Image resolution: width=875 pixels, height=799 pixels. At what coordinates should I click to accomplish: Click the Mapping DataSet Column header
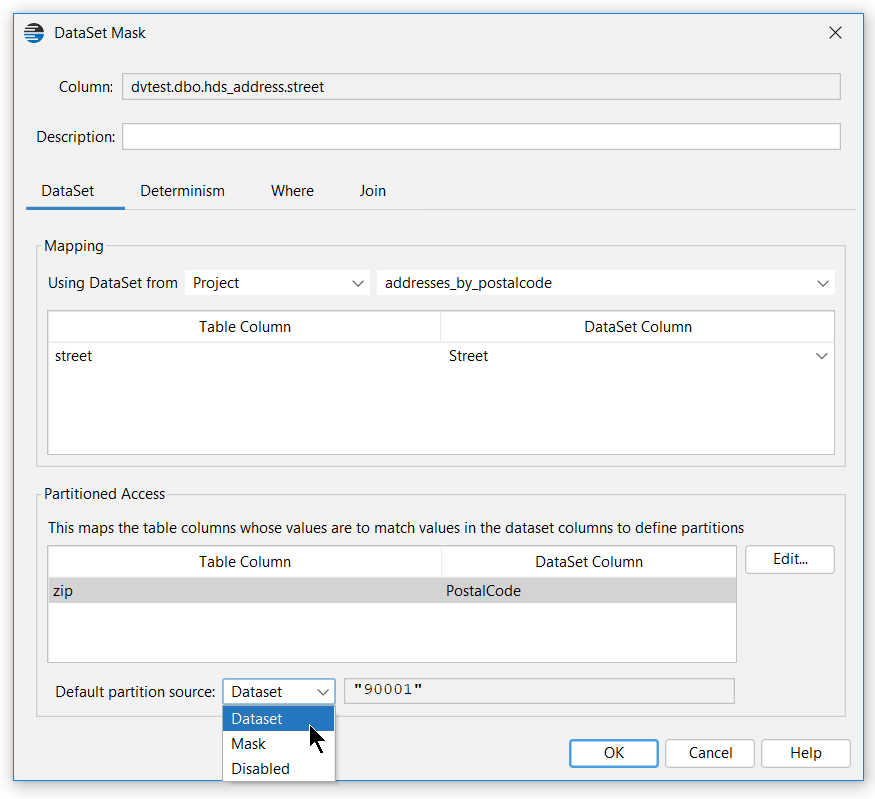coord(638,327)
